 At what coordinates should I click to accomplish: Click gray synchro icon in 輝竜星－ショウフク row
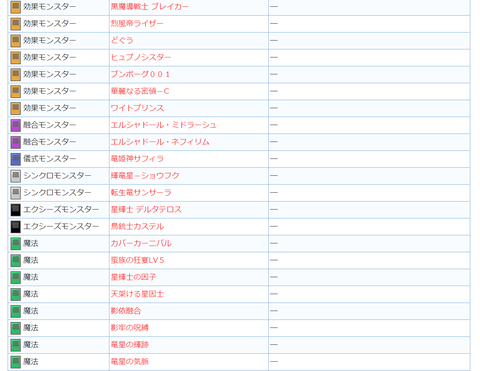[x=15, y=176]
